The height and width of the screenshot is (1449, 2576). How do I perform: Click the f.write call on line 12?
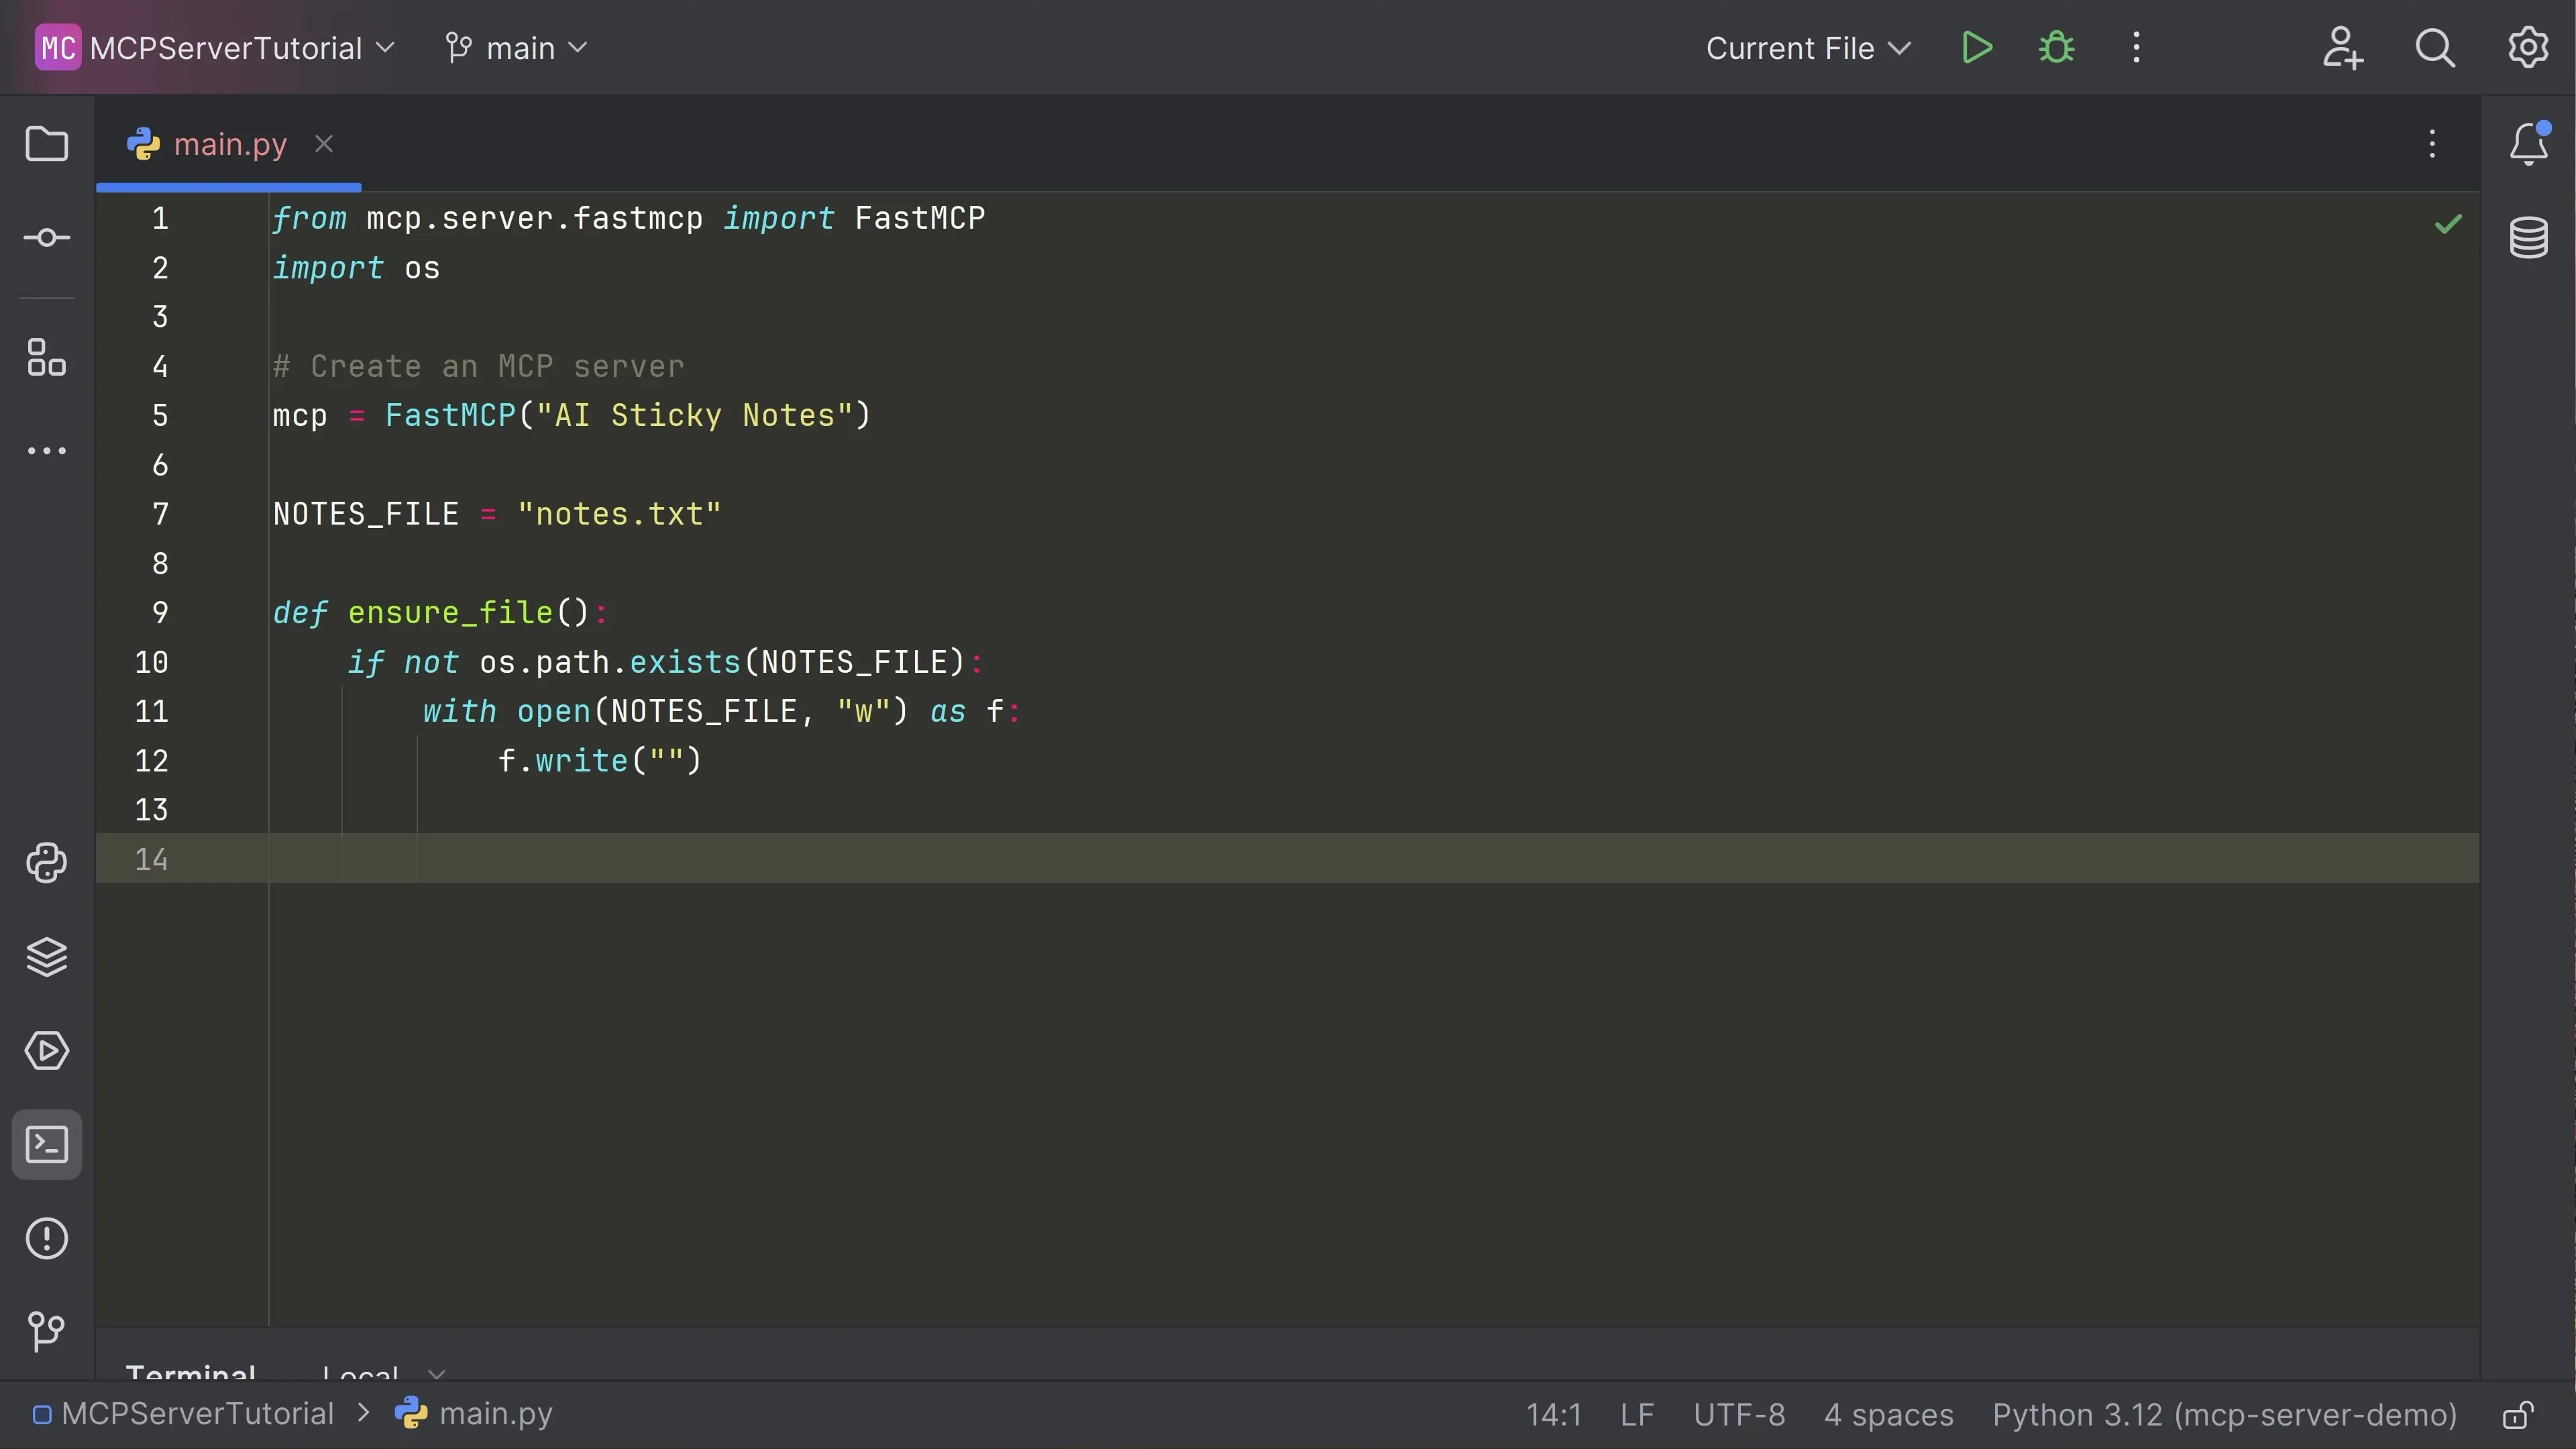(599, 760)
